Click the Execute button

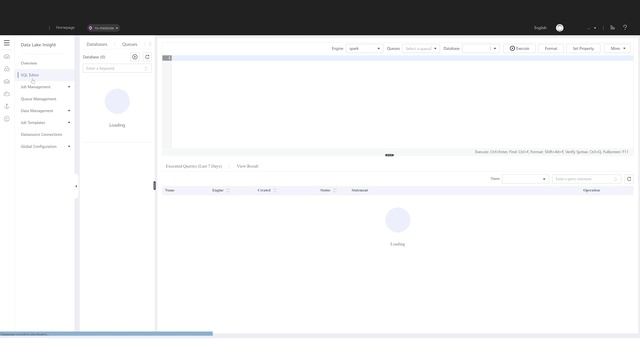519,49
